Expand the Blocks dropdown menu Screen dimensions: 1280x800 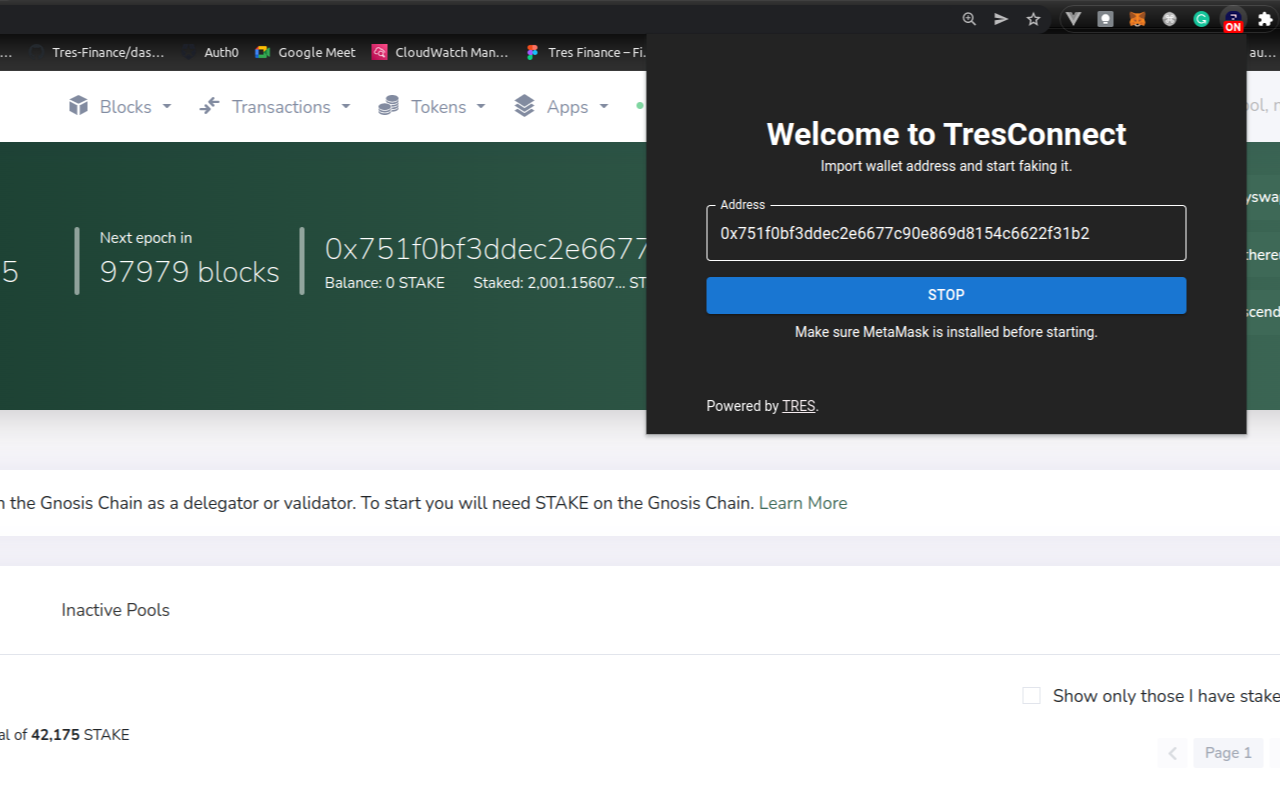(x=119, y=106)
